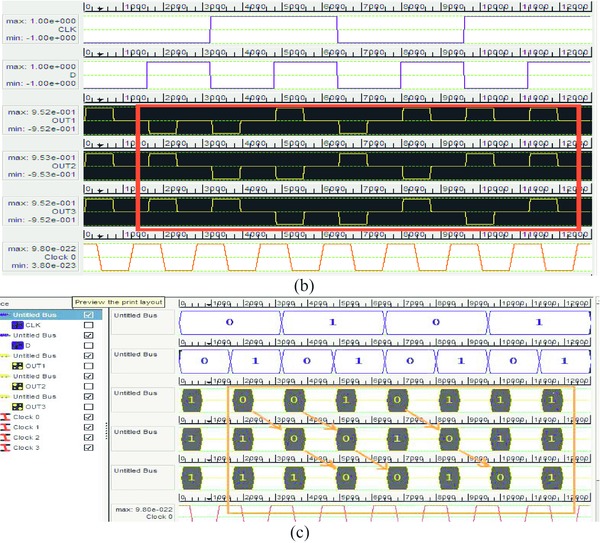
Task: Enable the OUT1 trace checkbox
Action: pos(88,366)
